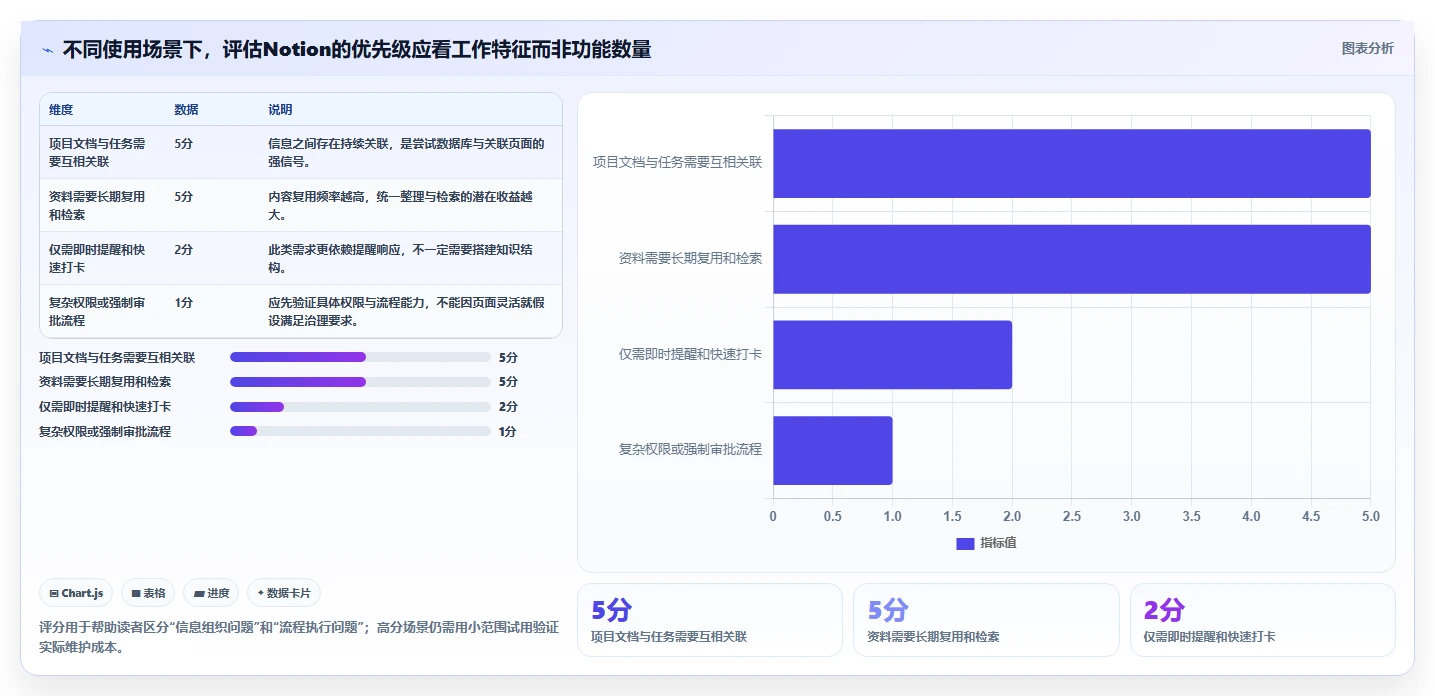Open the 5分 资料需要长期复用和检索 data card
This screenshot has height=696, width=1435.
tap(986, 620)
